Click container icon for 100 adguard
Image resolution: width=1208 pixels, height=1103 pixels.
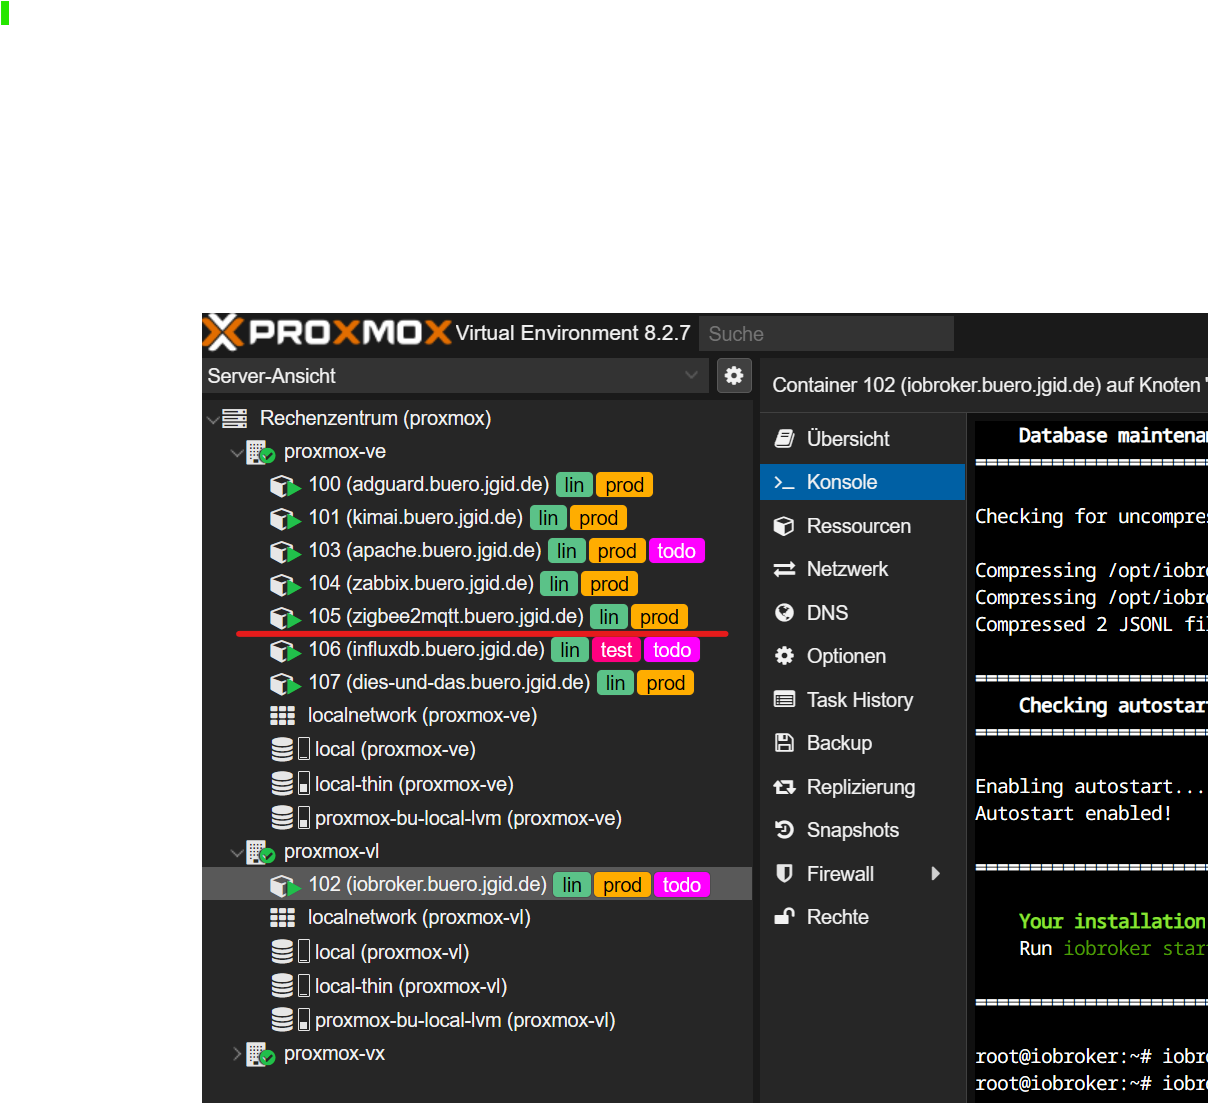tap(285, 486)
